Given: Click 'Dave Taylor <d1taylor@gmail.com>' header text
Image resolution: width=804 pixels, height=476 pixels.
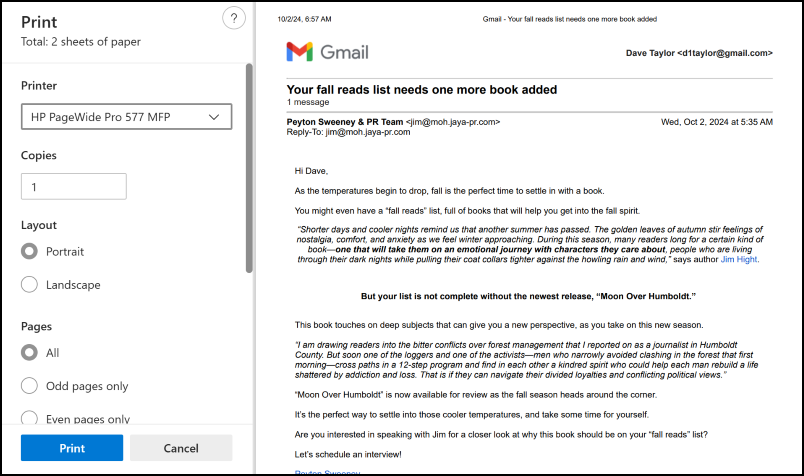Looking at the screenshot, I should tap(699, 53).
